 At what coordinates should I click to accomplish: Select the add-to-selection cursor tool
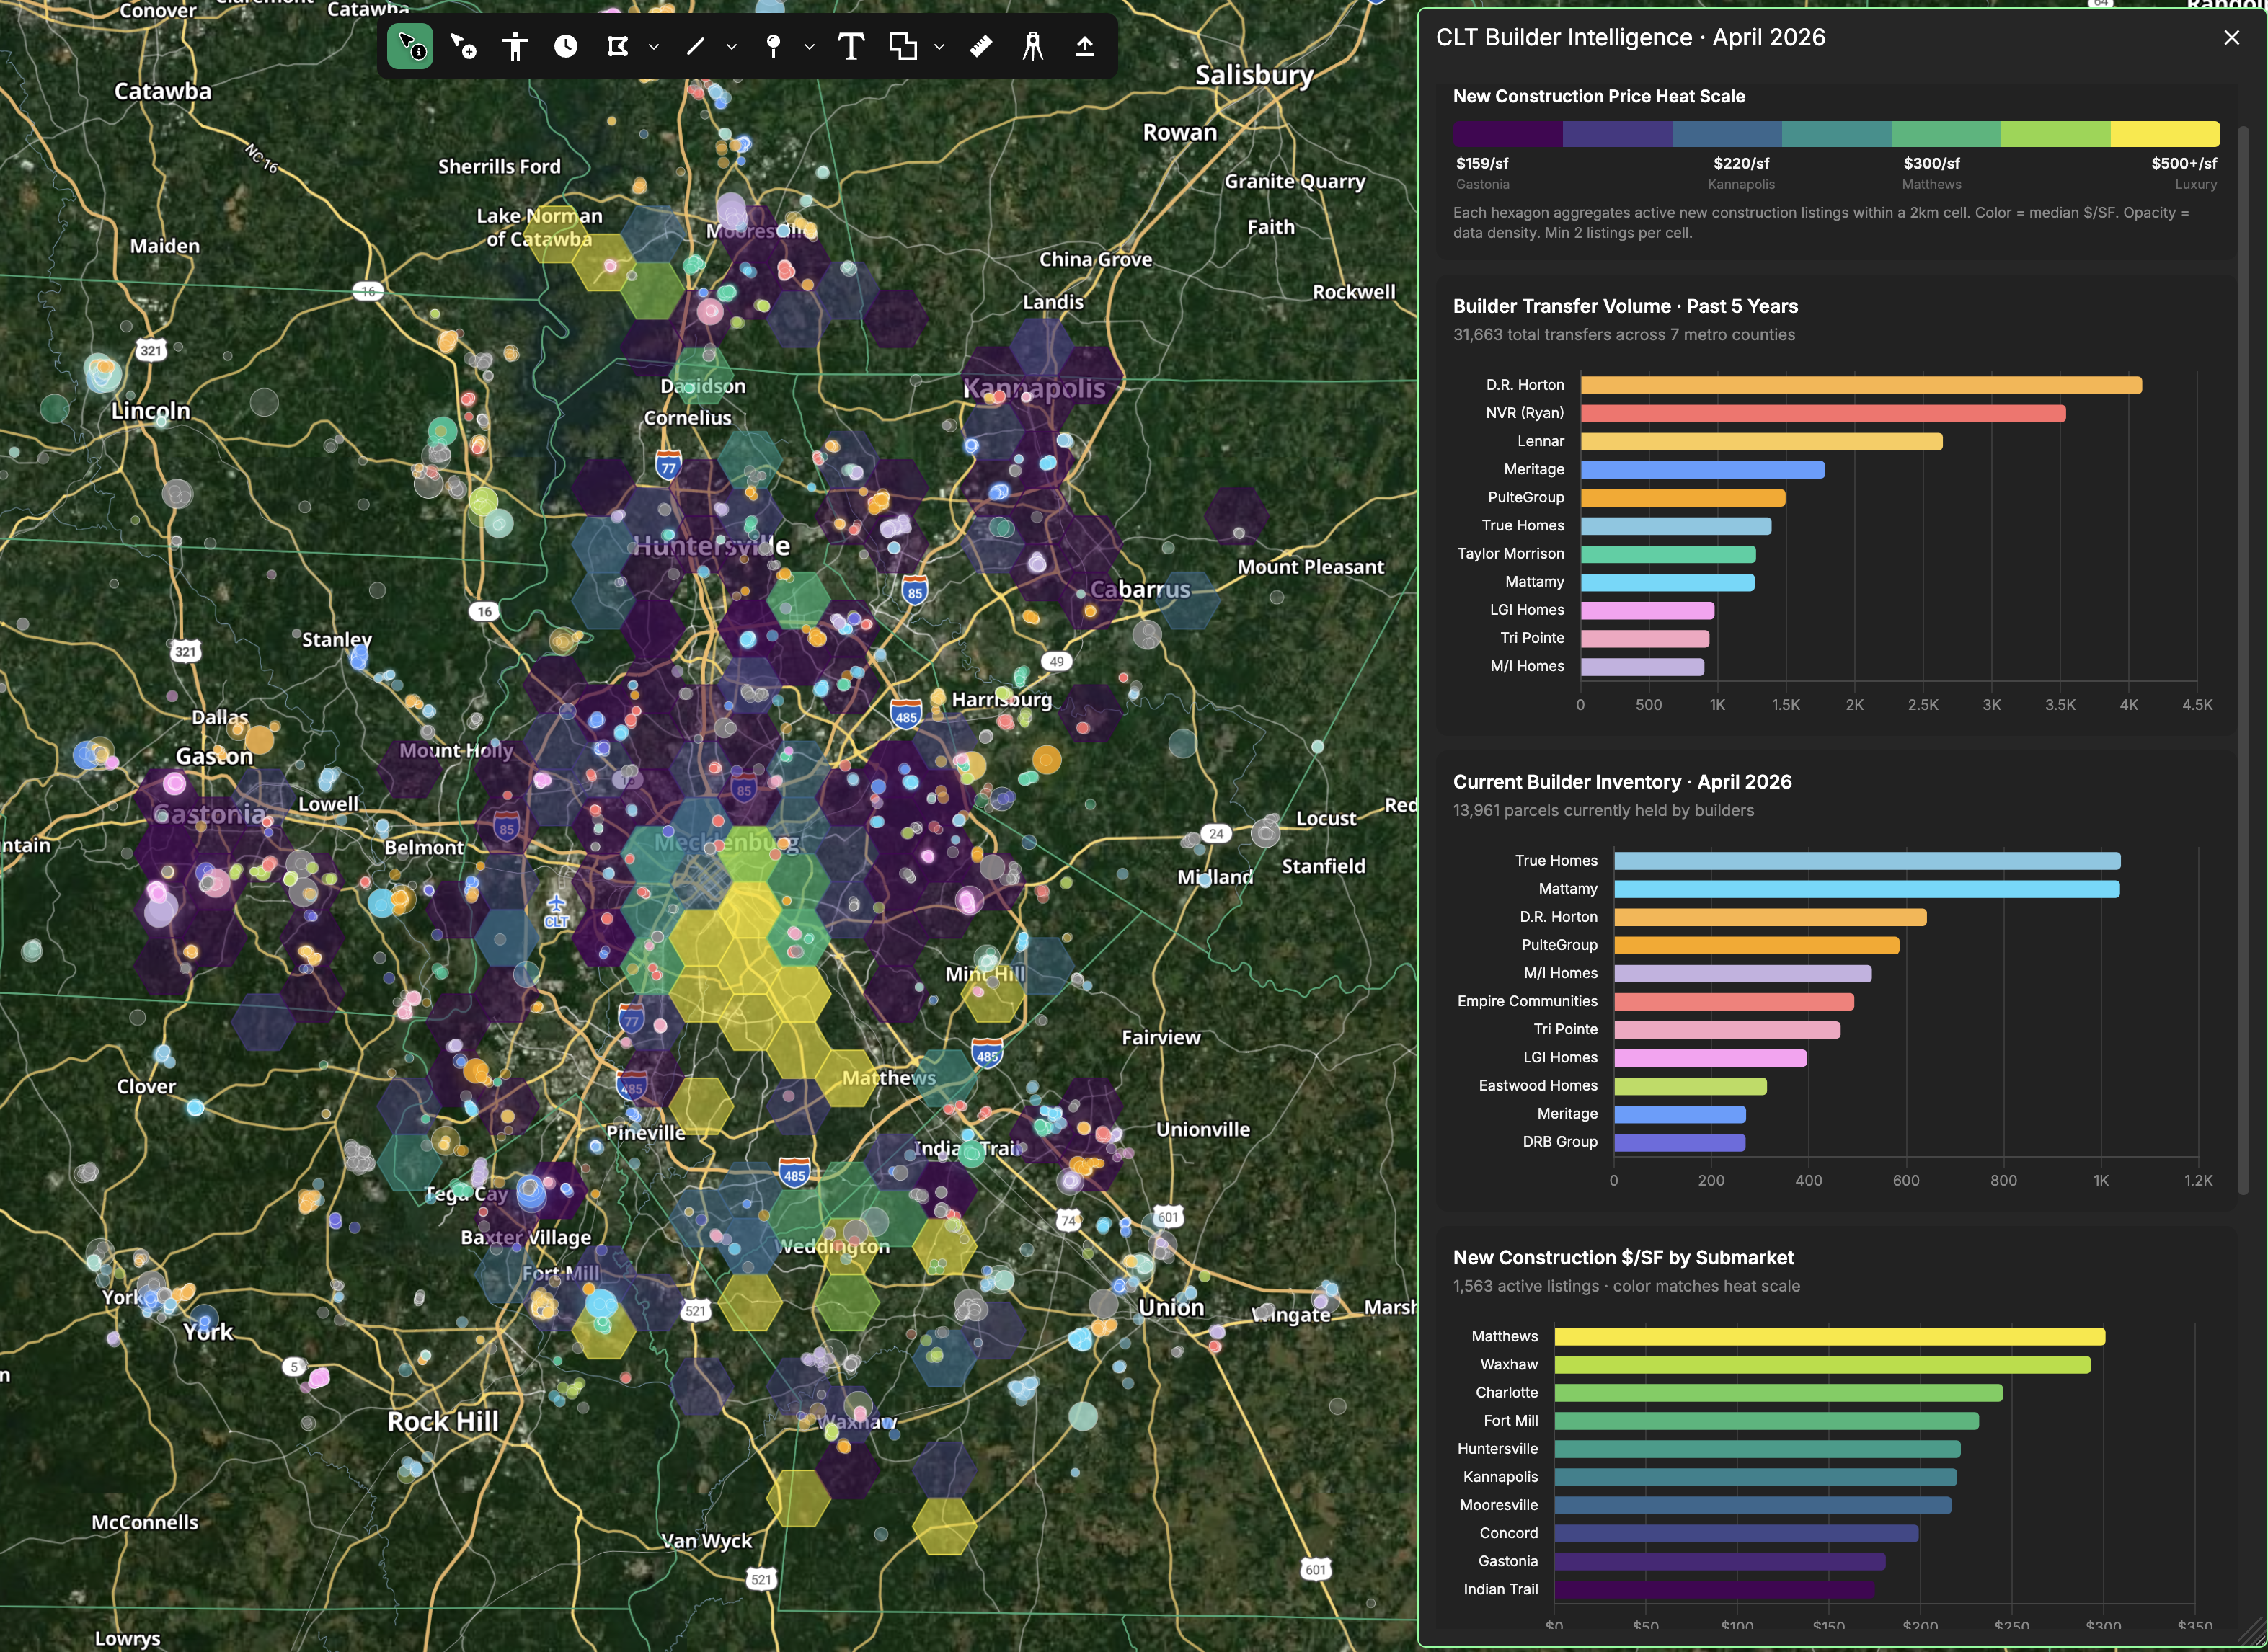point(462,46)
